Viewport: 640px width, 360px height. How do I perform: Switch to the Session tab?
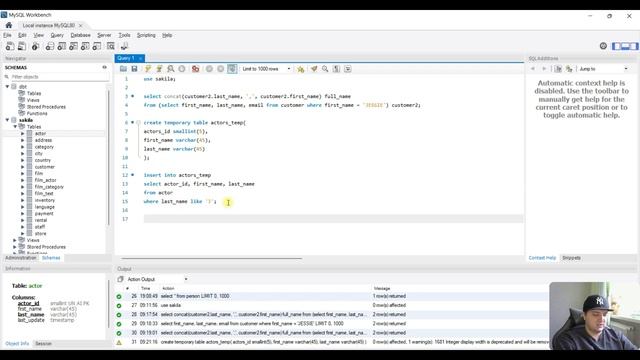pos(43,344)
